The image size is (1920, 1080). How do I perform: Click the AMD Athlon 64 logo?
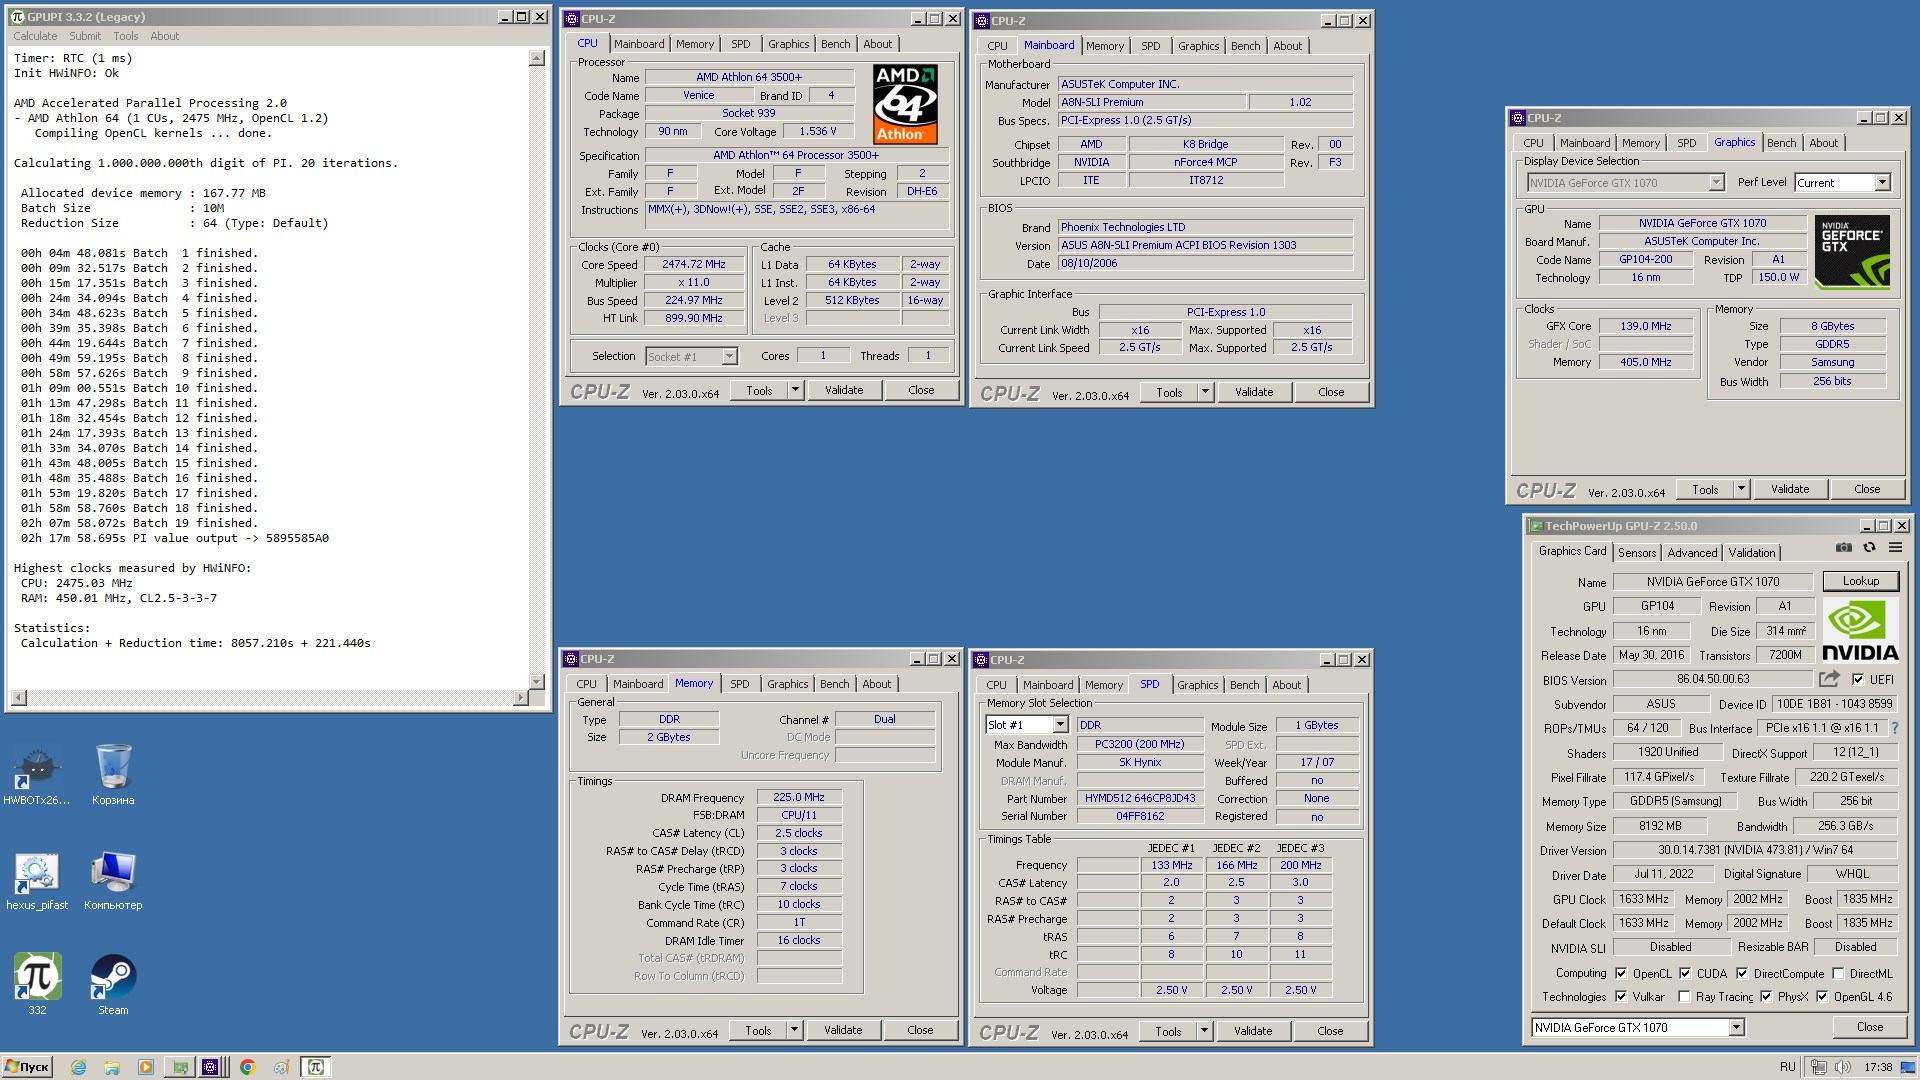(905, 104)
